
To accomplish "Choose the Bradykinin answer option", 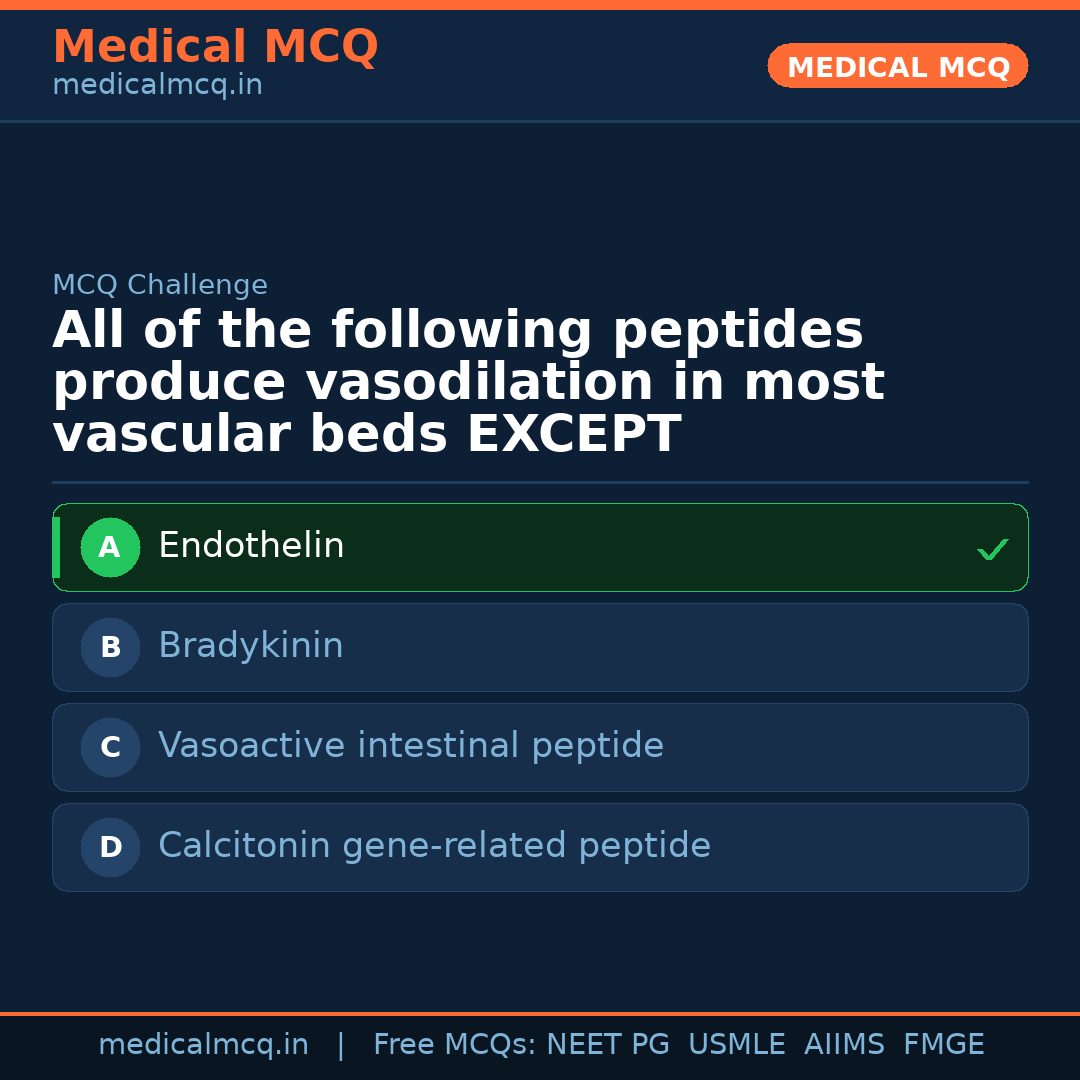I will (540, 647).
